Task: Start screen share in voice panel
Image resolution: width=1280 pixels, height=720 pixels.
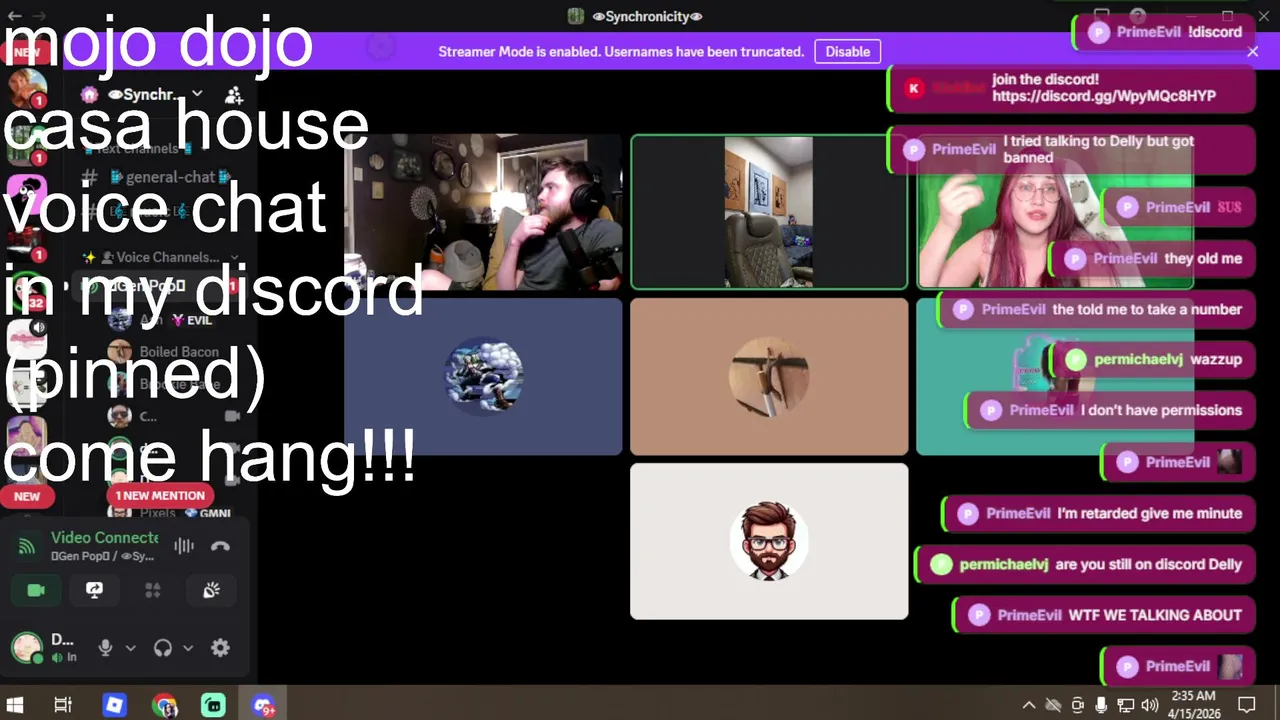Action: pos(94,590)
